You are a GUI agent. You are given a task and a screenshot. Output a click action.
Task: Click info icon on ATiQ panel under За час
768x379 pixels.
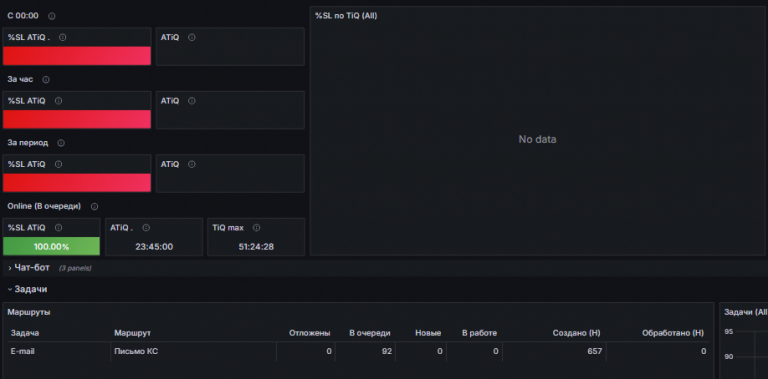pos(192,101)
